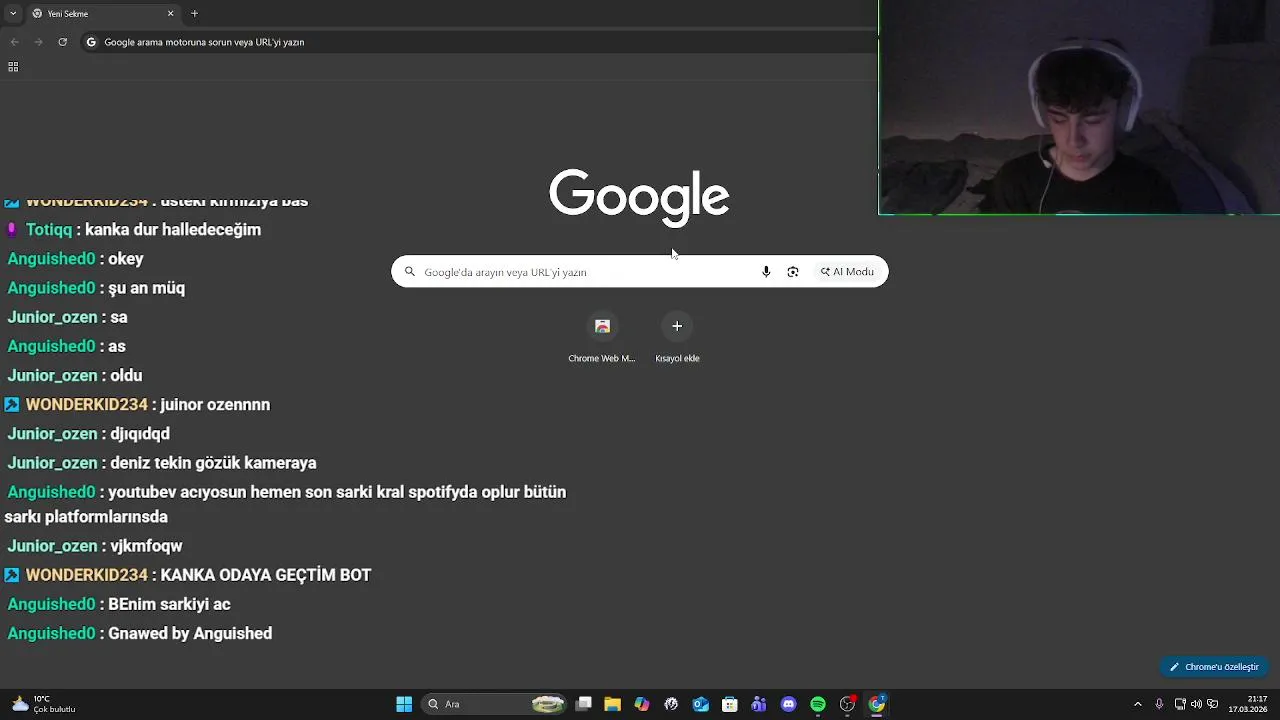
Task: Open Discord from the taskbar
Action: click(x=789, y=704)
